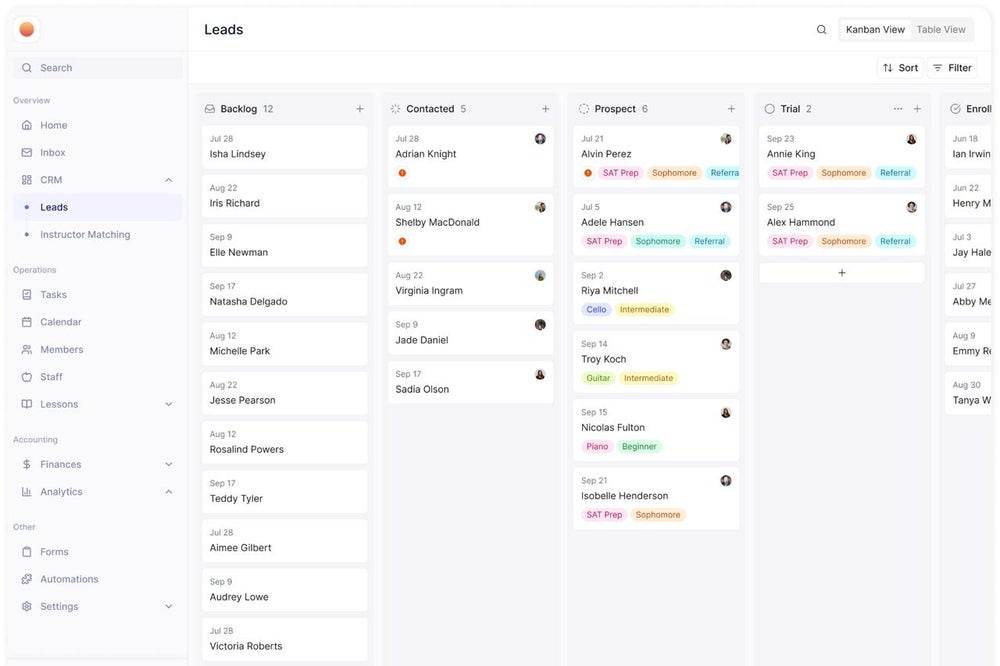The width and height of the screenshot is (1000, 666).
Task: Click the add card plus in Backlog column
Action: [x=360, y=109]
